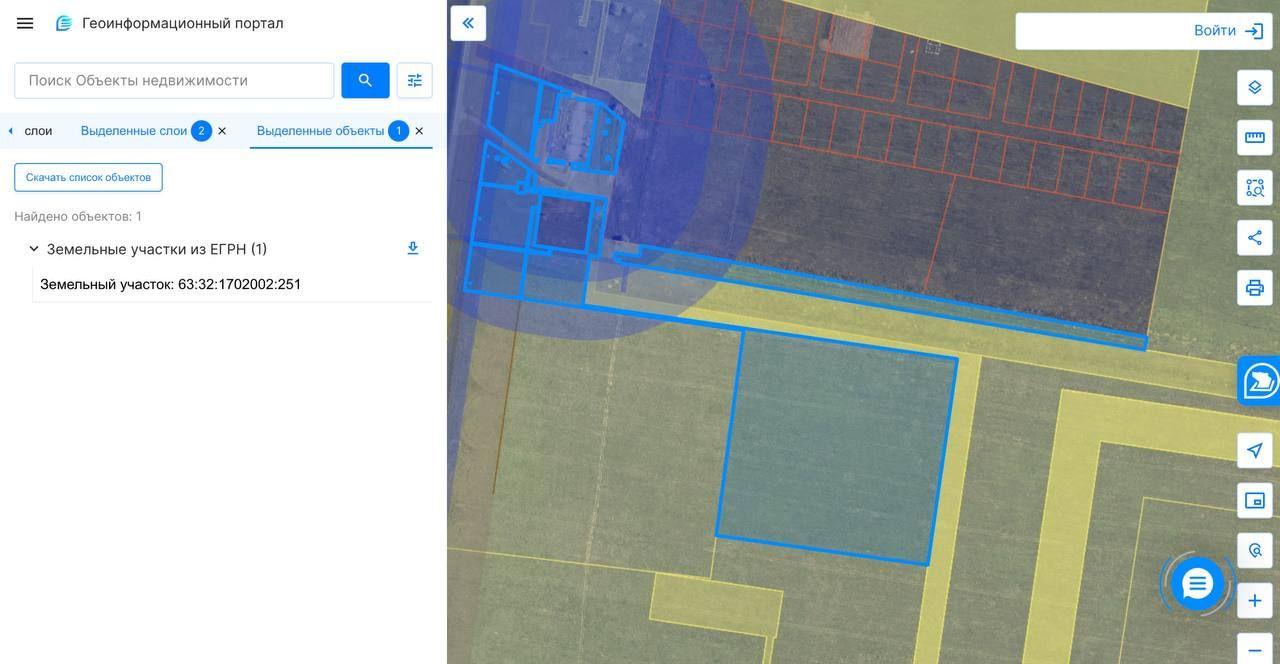The height and width of the screenshot is (664, 1280).
Task: Print the map with printer icon
Action: pos(1255,288)
